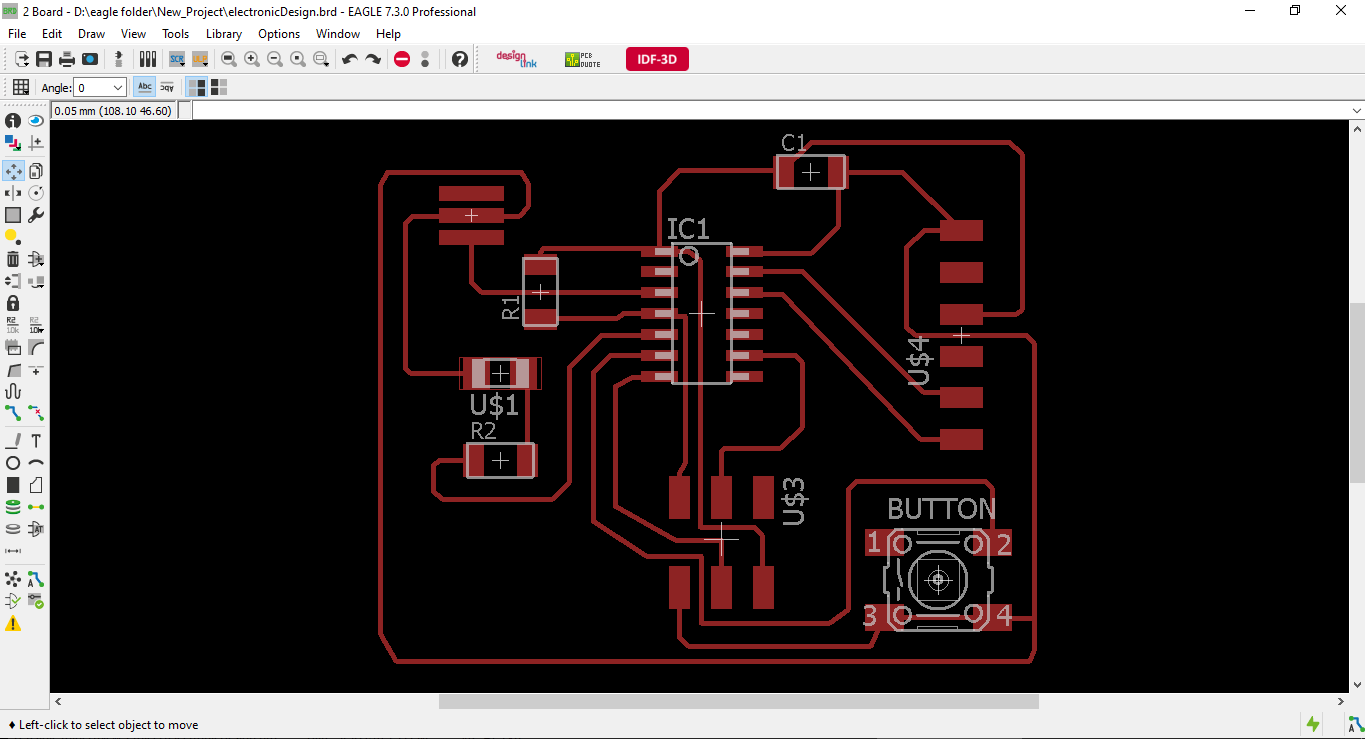Open the Angle combo box

tap(100, 88)
